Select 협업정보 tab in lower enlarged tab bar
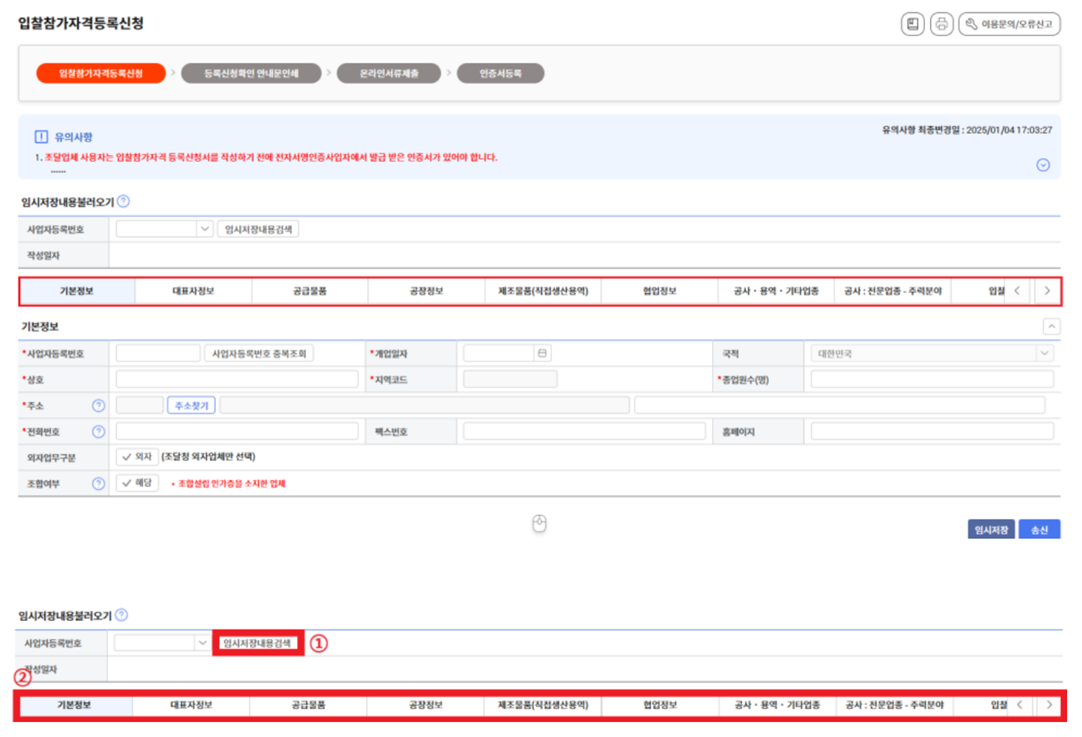The height and width of the screenshot is (737, 1082). [660, 705]
